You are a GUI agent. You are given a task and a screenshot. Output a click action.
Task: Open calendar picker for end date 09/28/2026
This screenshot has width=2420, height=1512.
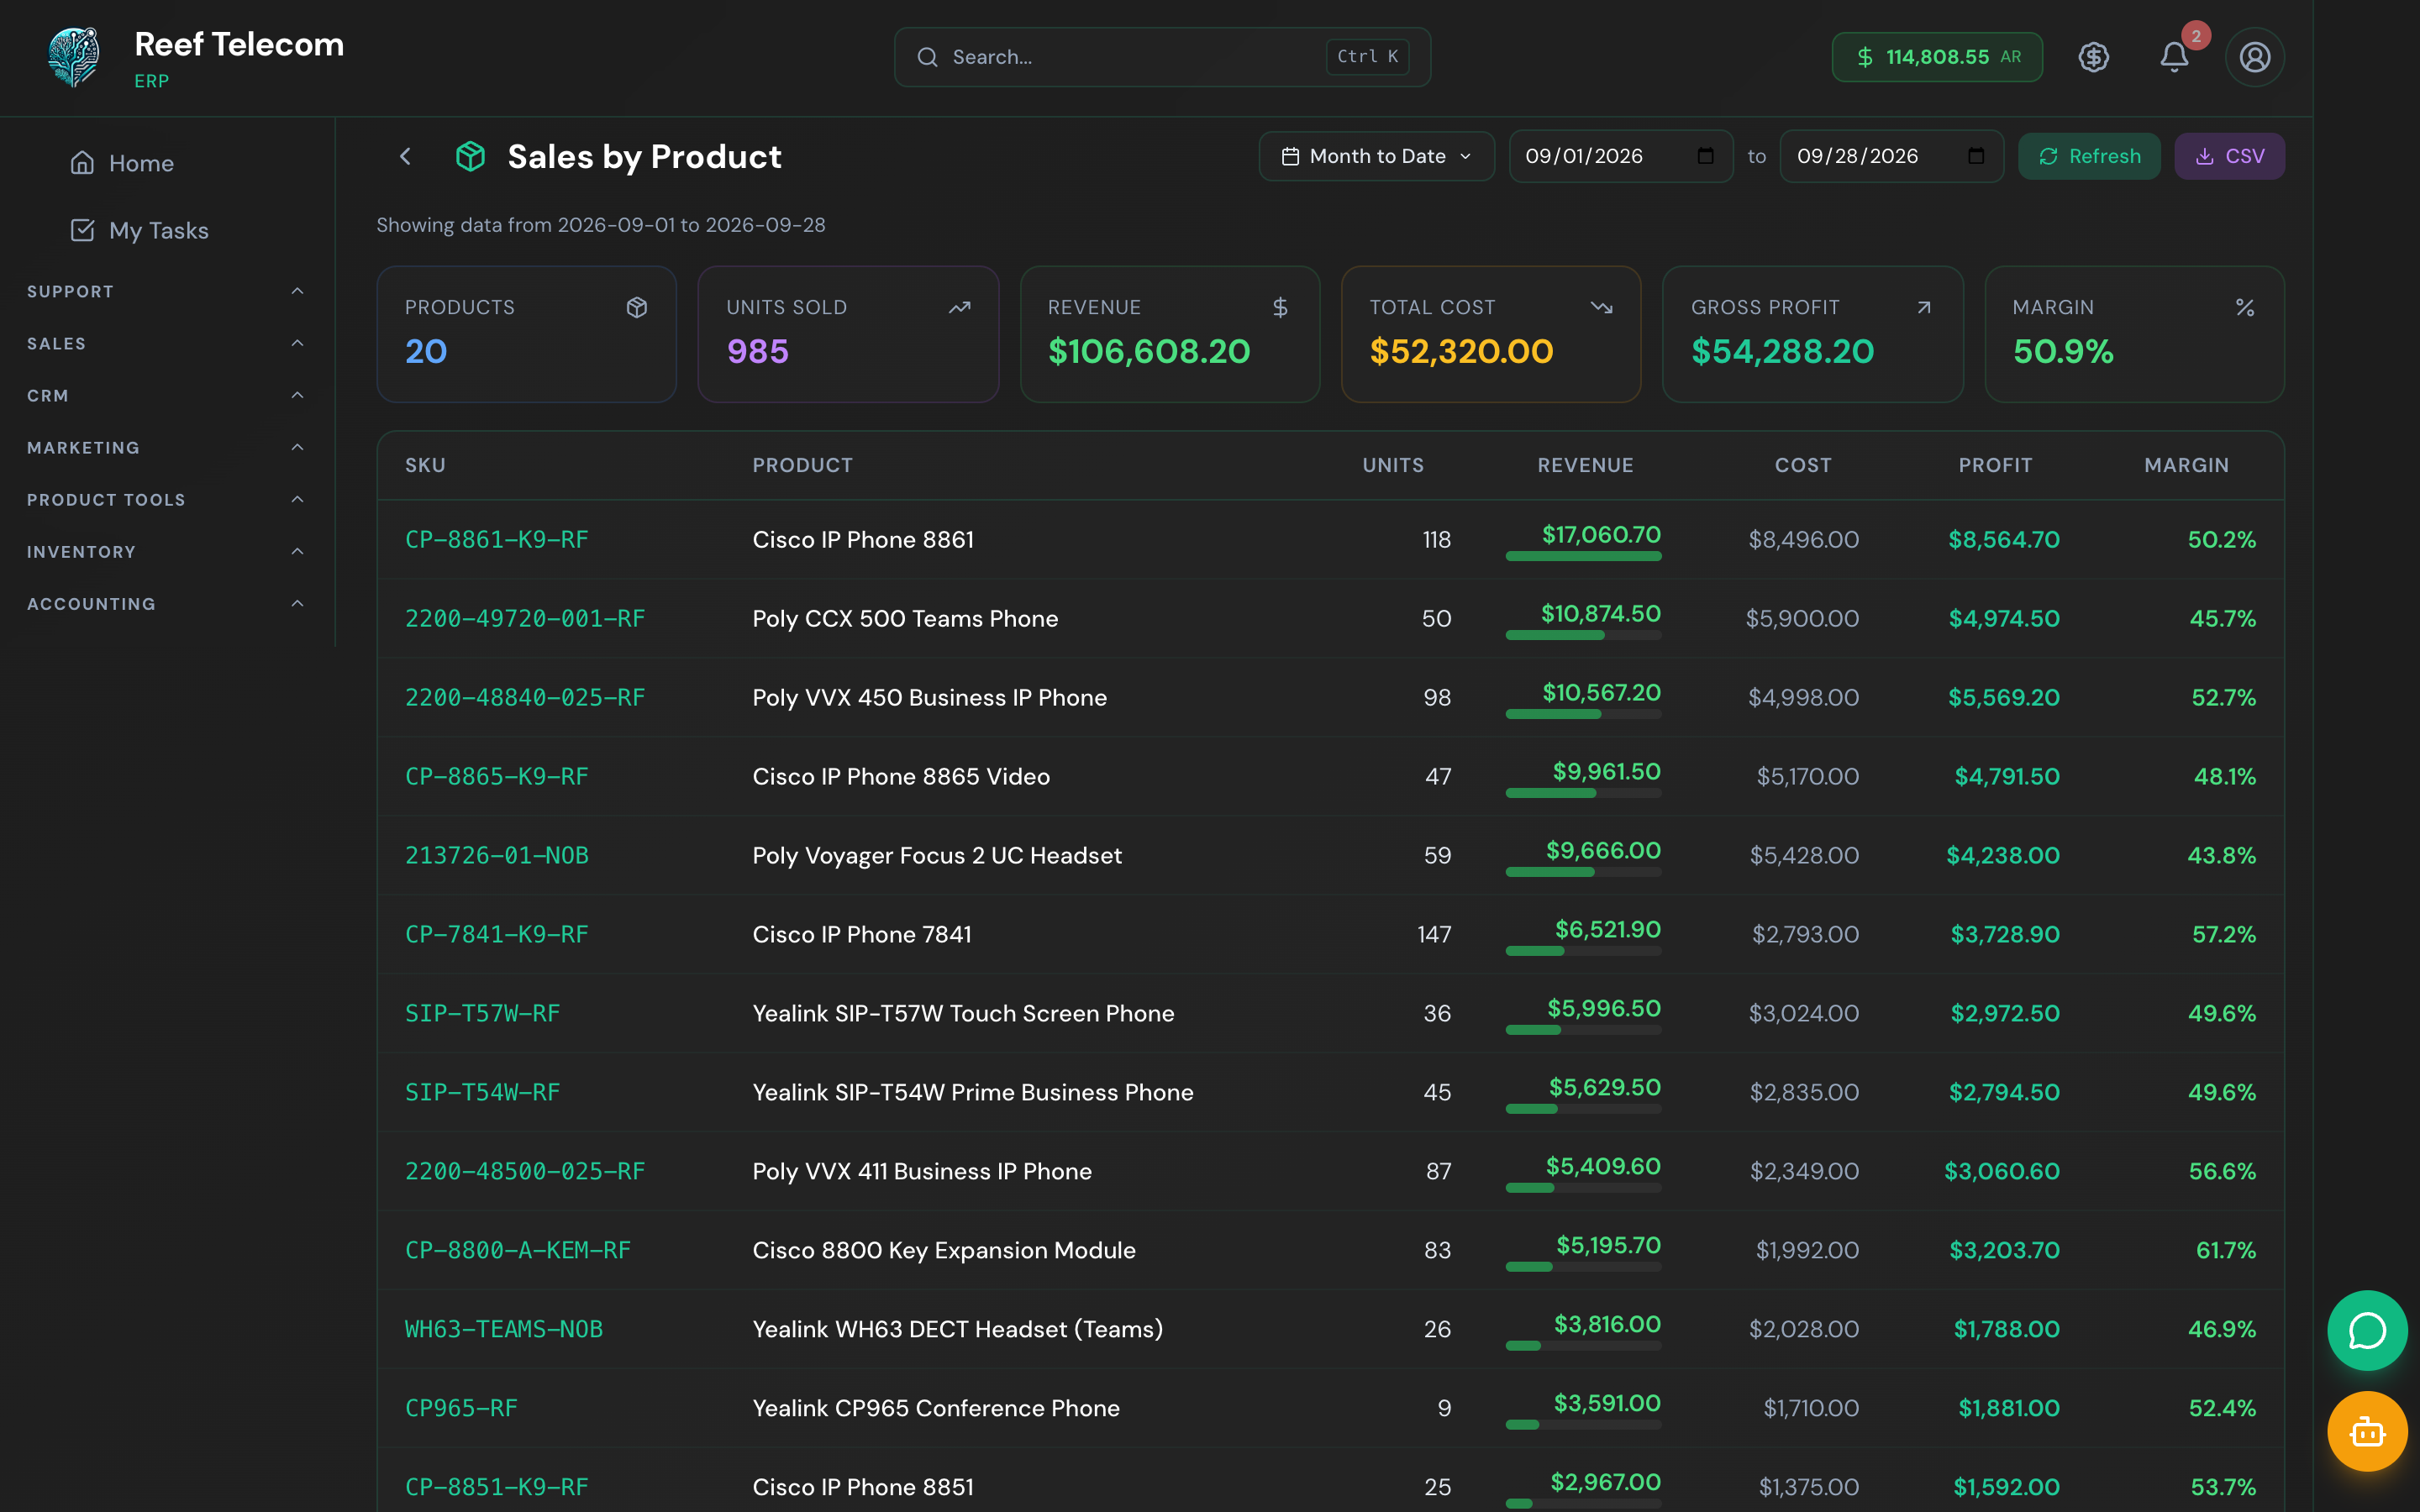point(1976,156)
